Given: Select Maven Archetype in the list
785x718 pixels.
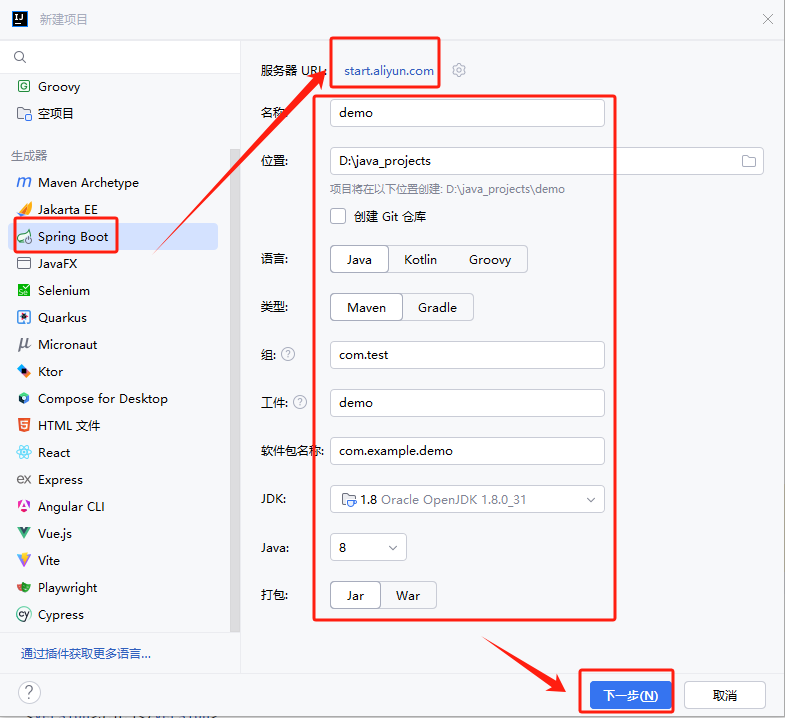Looking at the screenshot, I should (114, 182).
